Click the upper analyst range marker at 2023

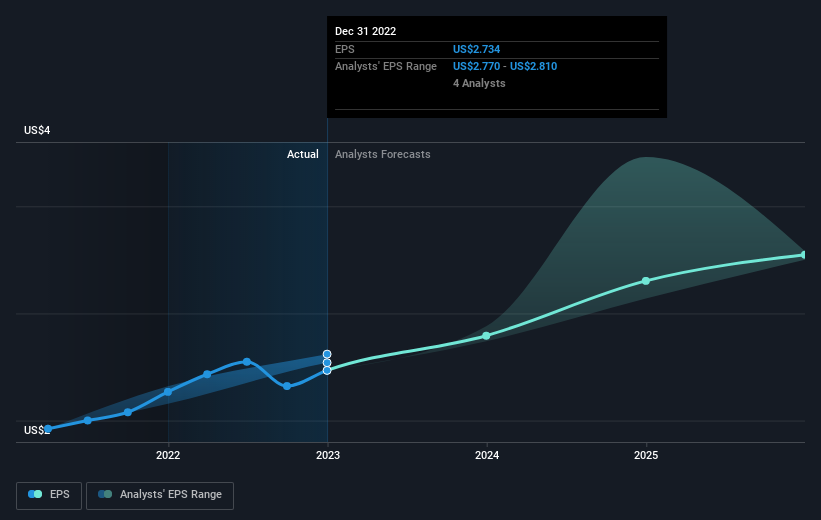(327, 355)
